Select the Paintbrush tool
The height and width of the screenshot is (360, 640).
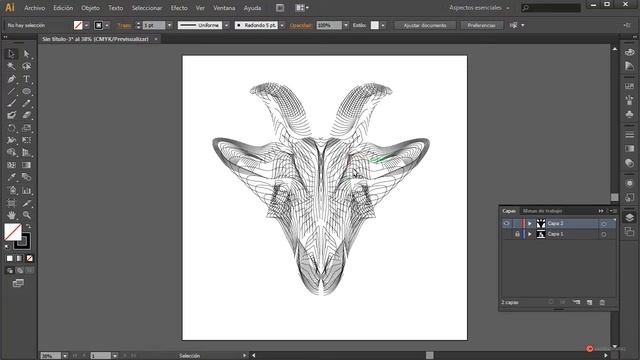point(11,103)
